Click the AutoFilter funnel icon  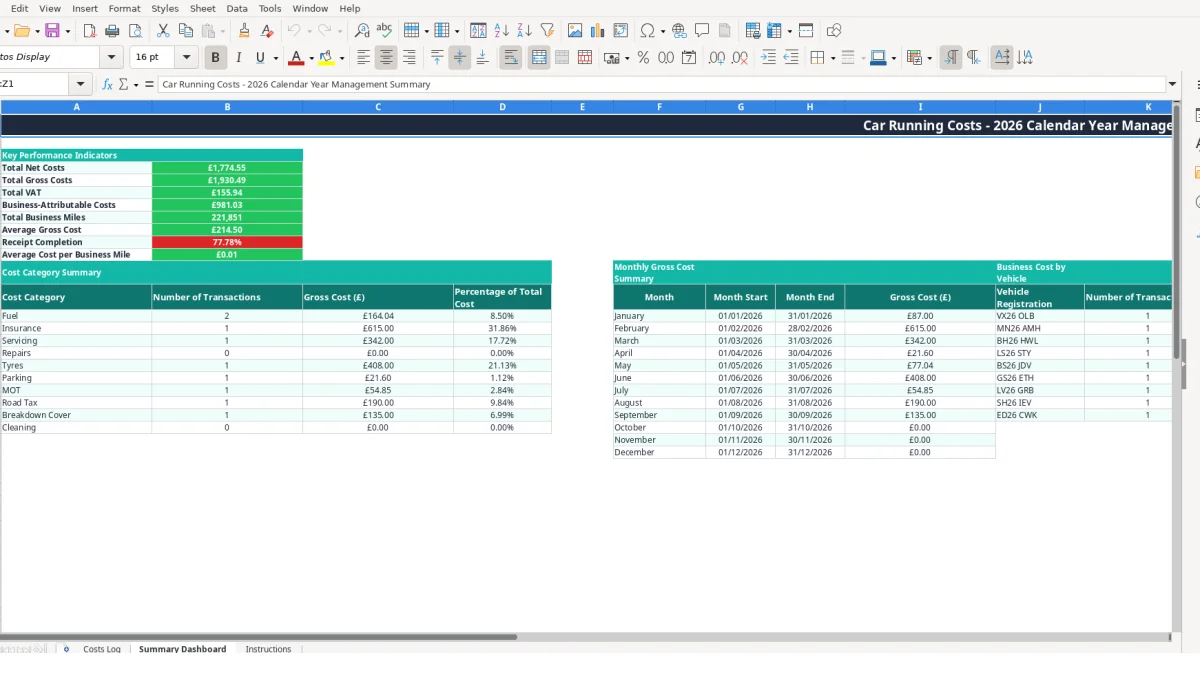point(547,31)
